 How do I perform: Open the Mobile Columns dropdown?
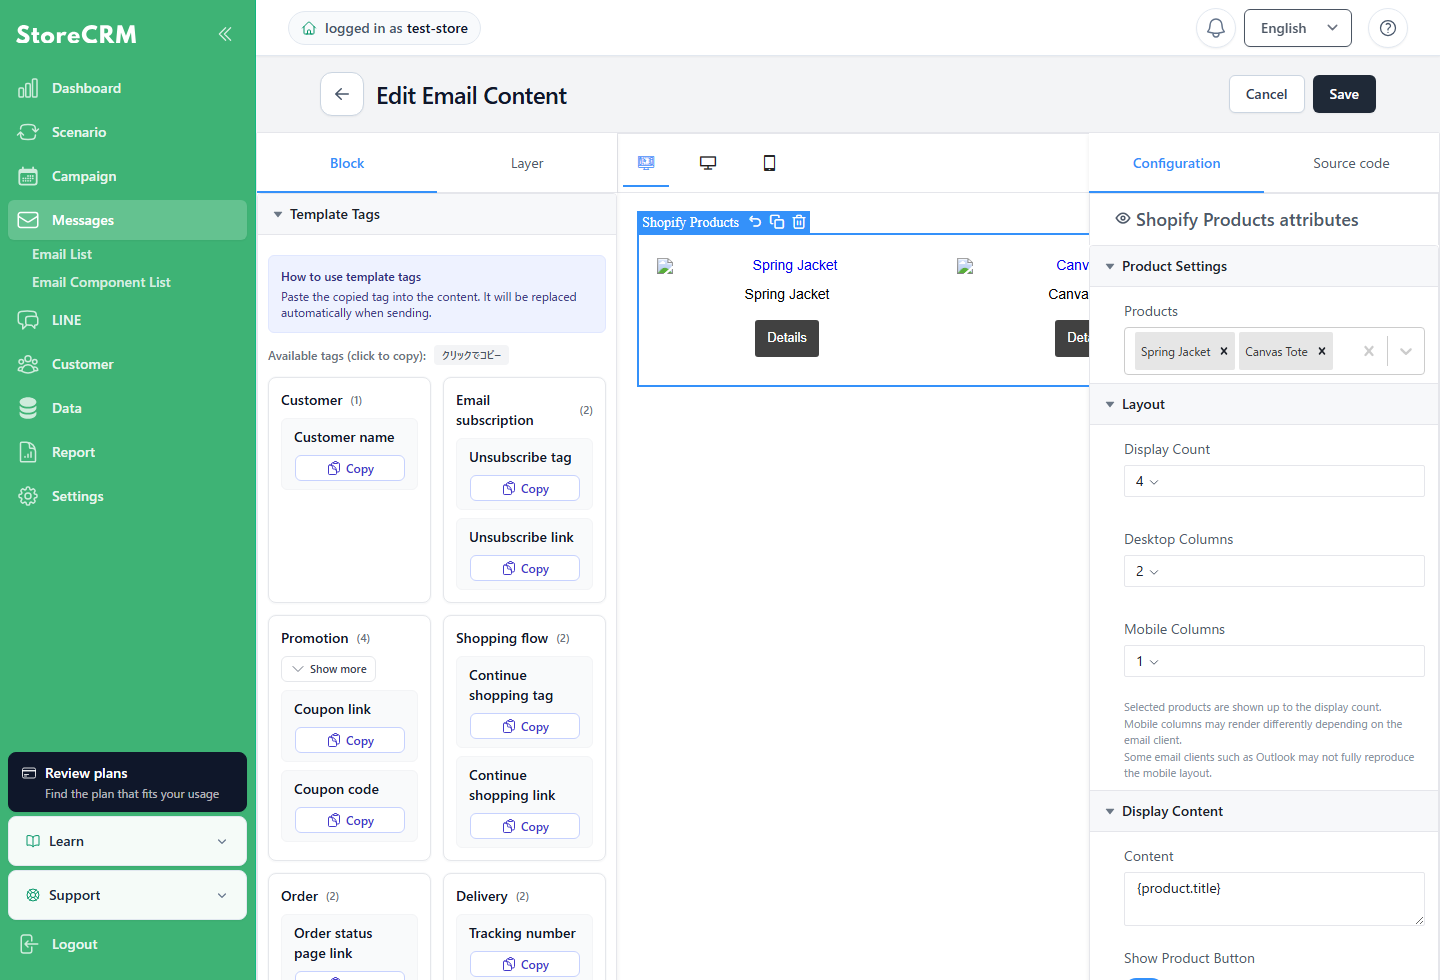click(1274, 661)
